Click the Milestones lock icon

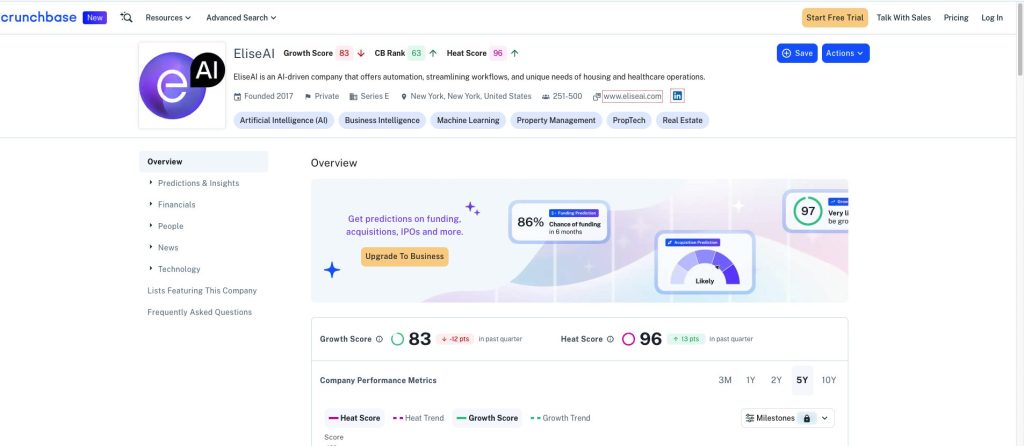(807, 418)
